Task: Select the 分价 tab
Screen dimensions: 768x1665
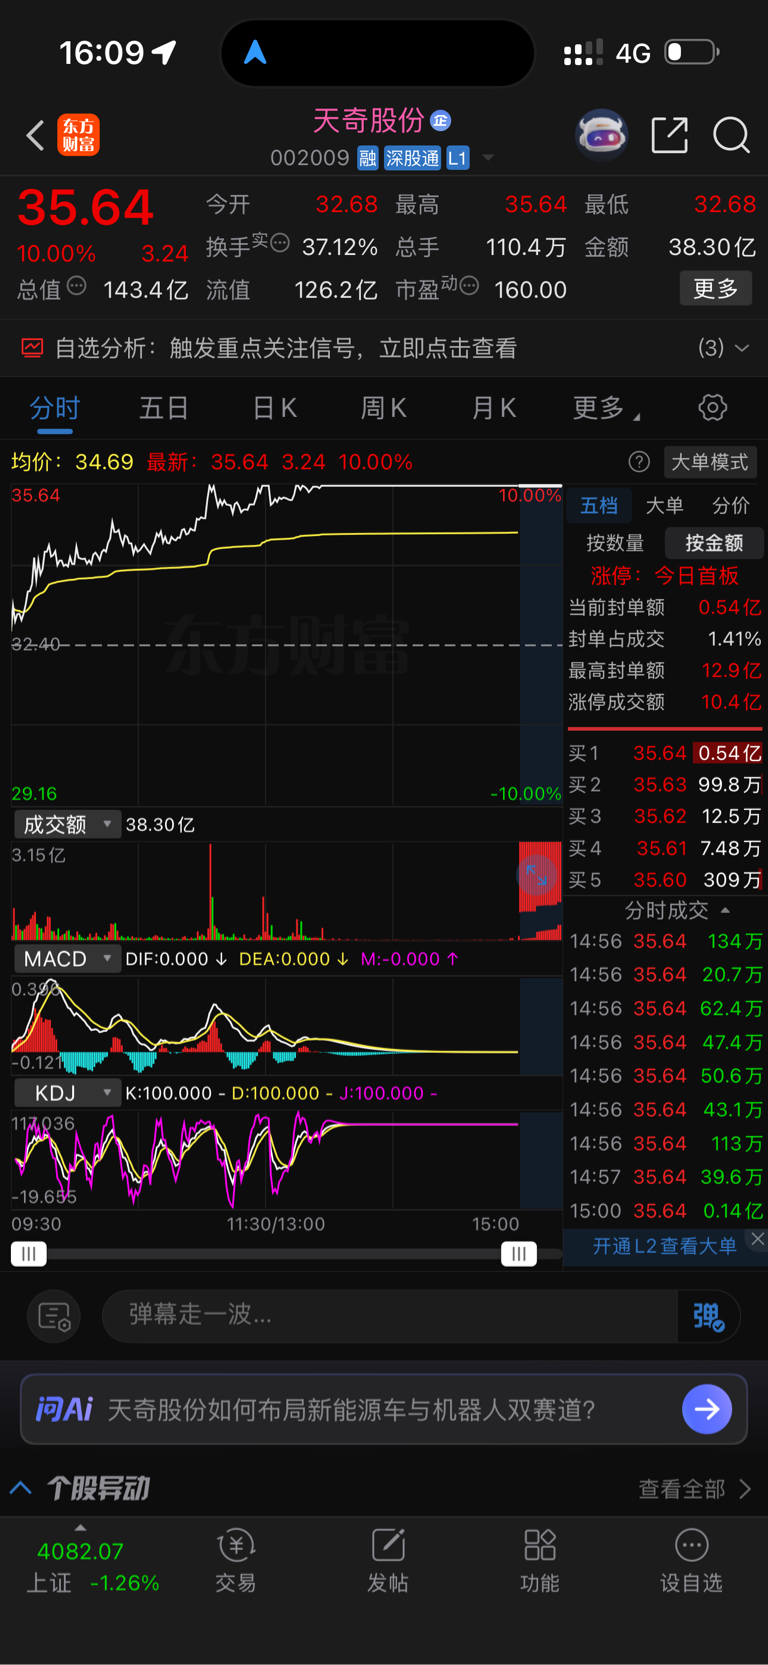Action: tap(730, 506)
